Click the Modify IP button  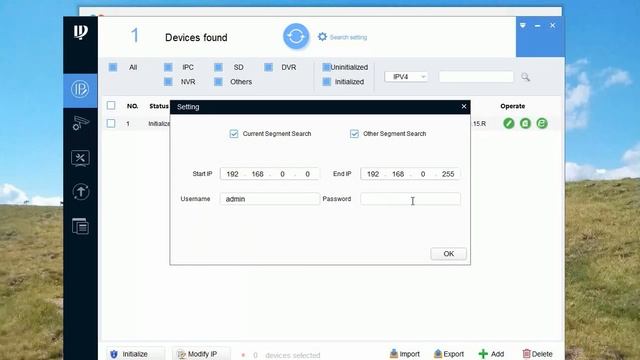point(201,354)
